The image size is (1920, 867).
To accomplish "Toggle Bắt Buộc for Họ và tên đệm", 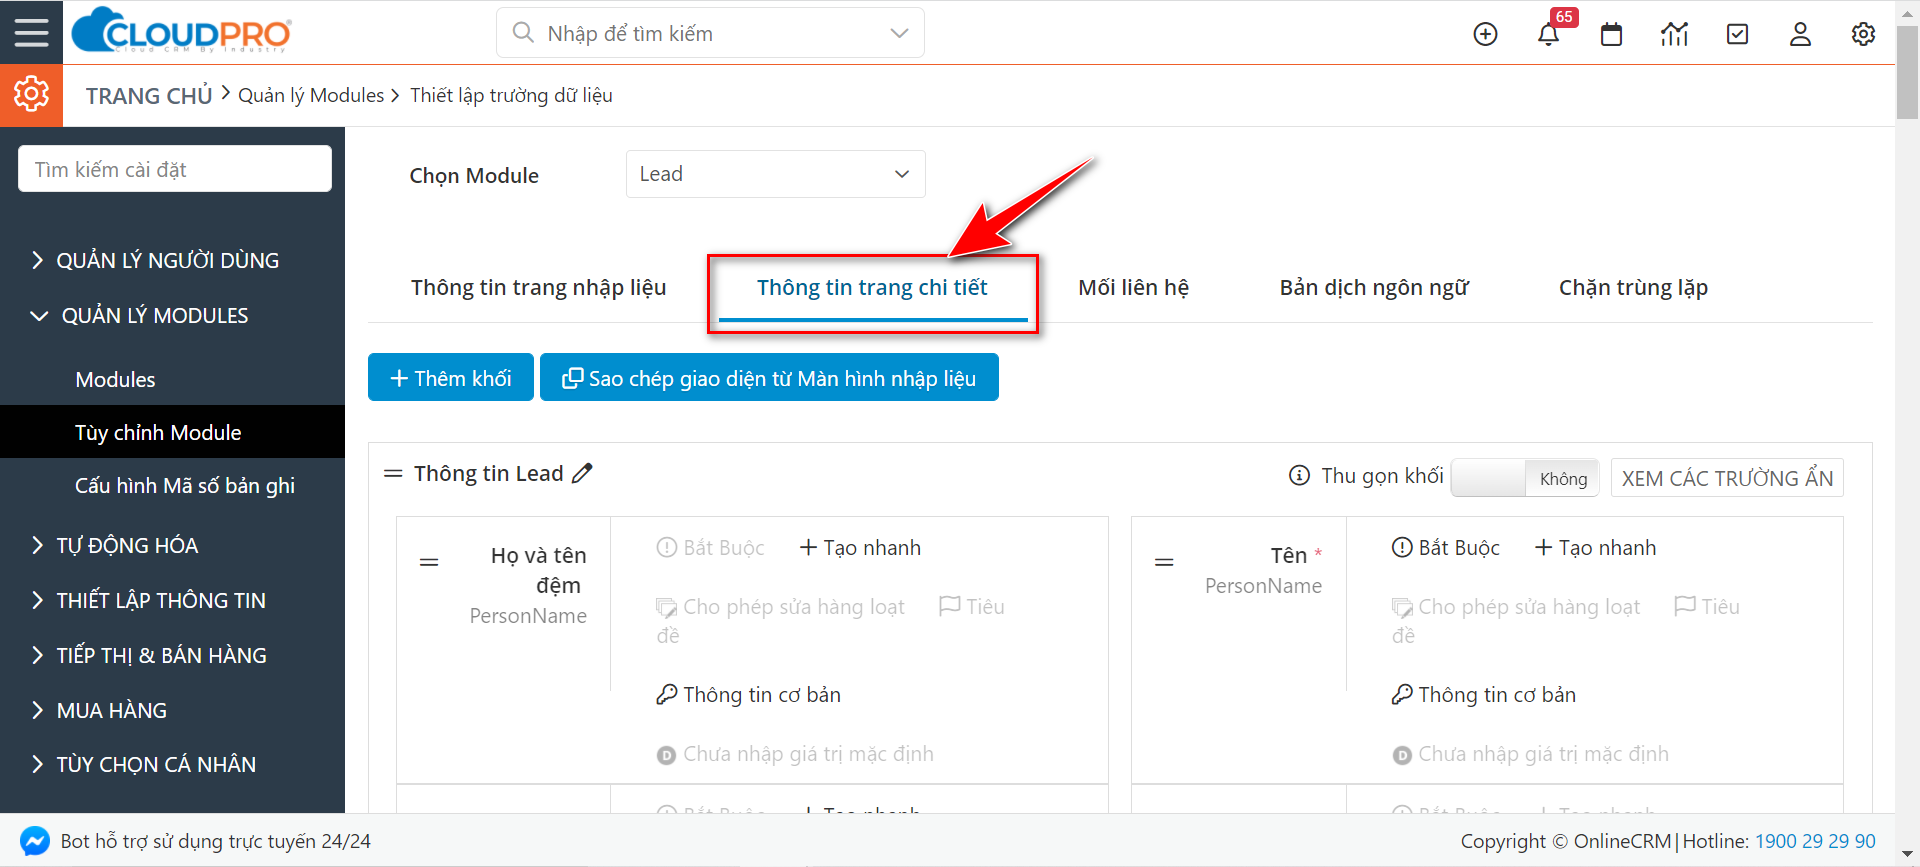I will tap(710, 548).
